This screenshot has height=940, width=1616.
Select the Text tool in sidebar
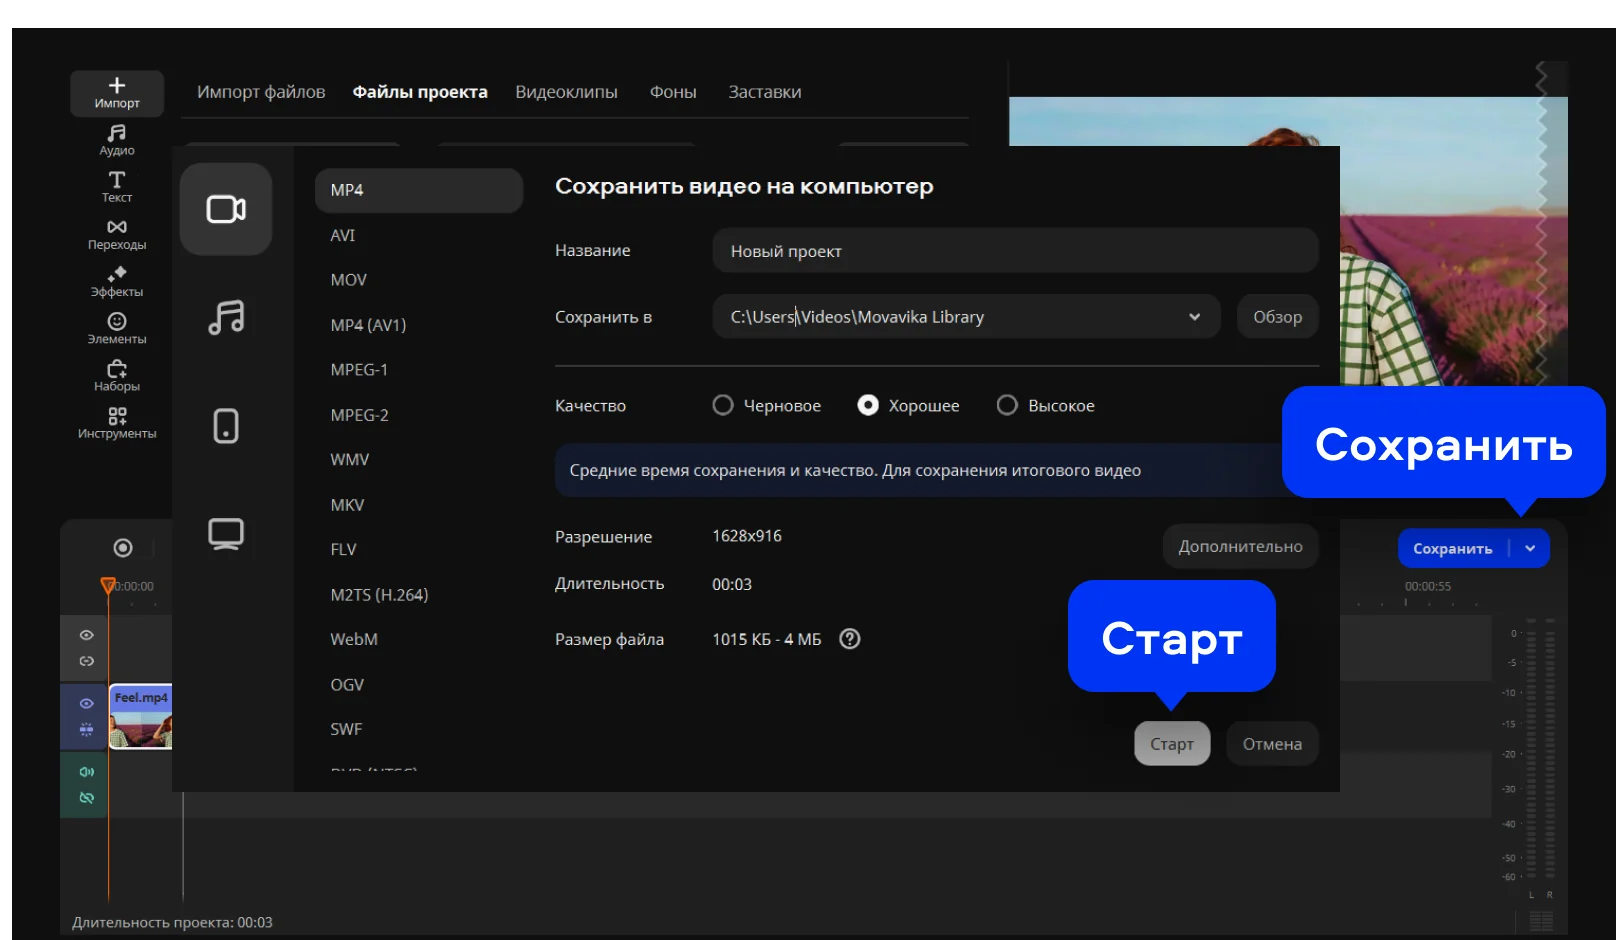click(117, 186)
